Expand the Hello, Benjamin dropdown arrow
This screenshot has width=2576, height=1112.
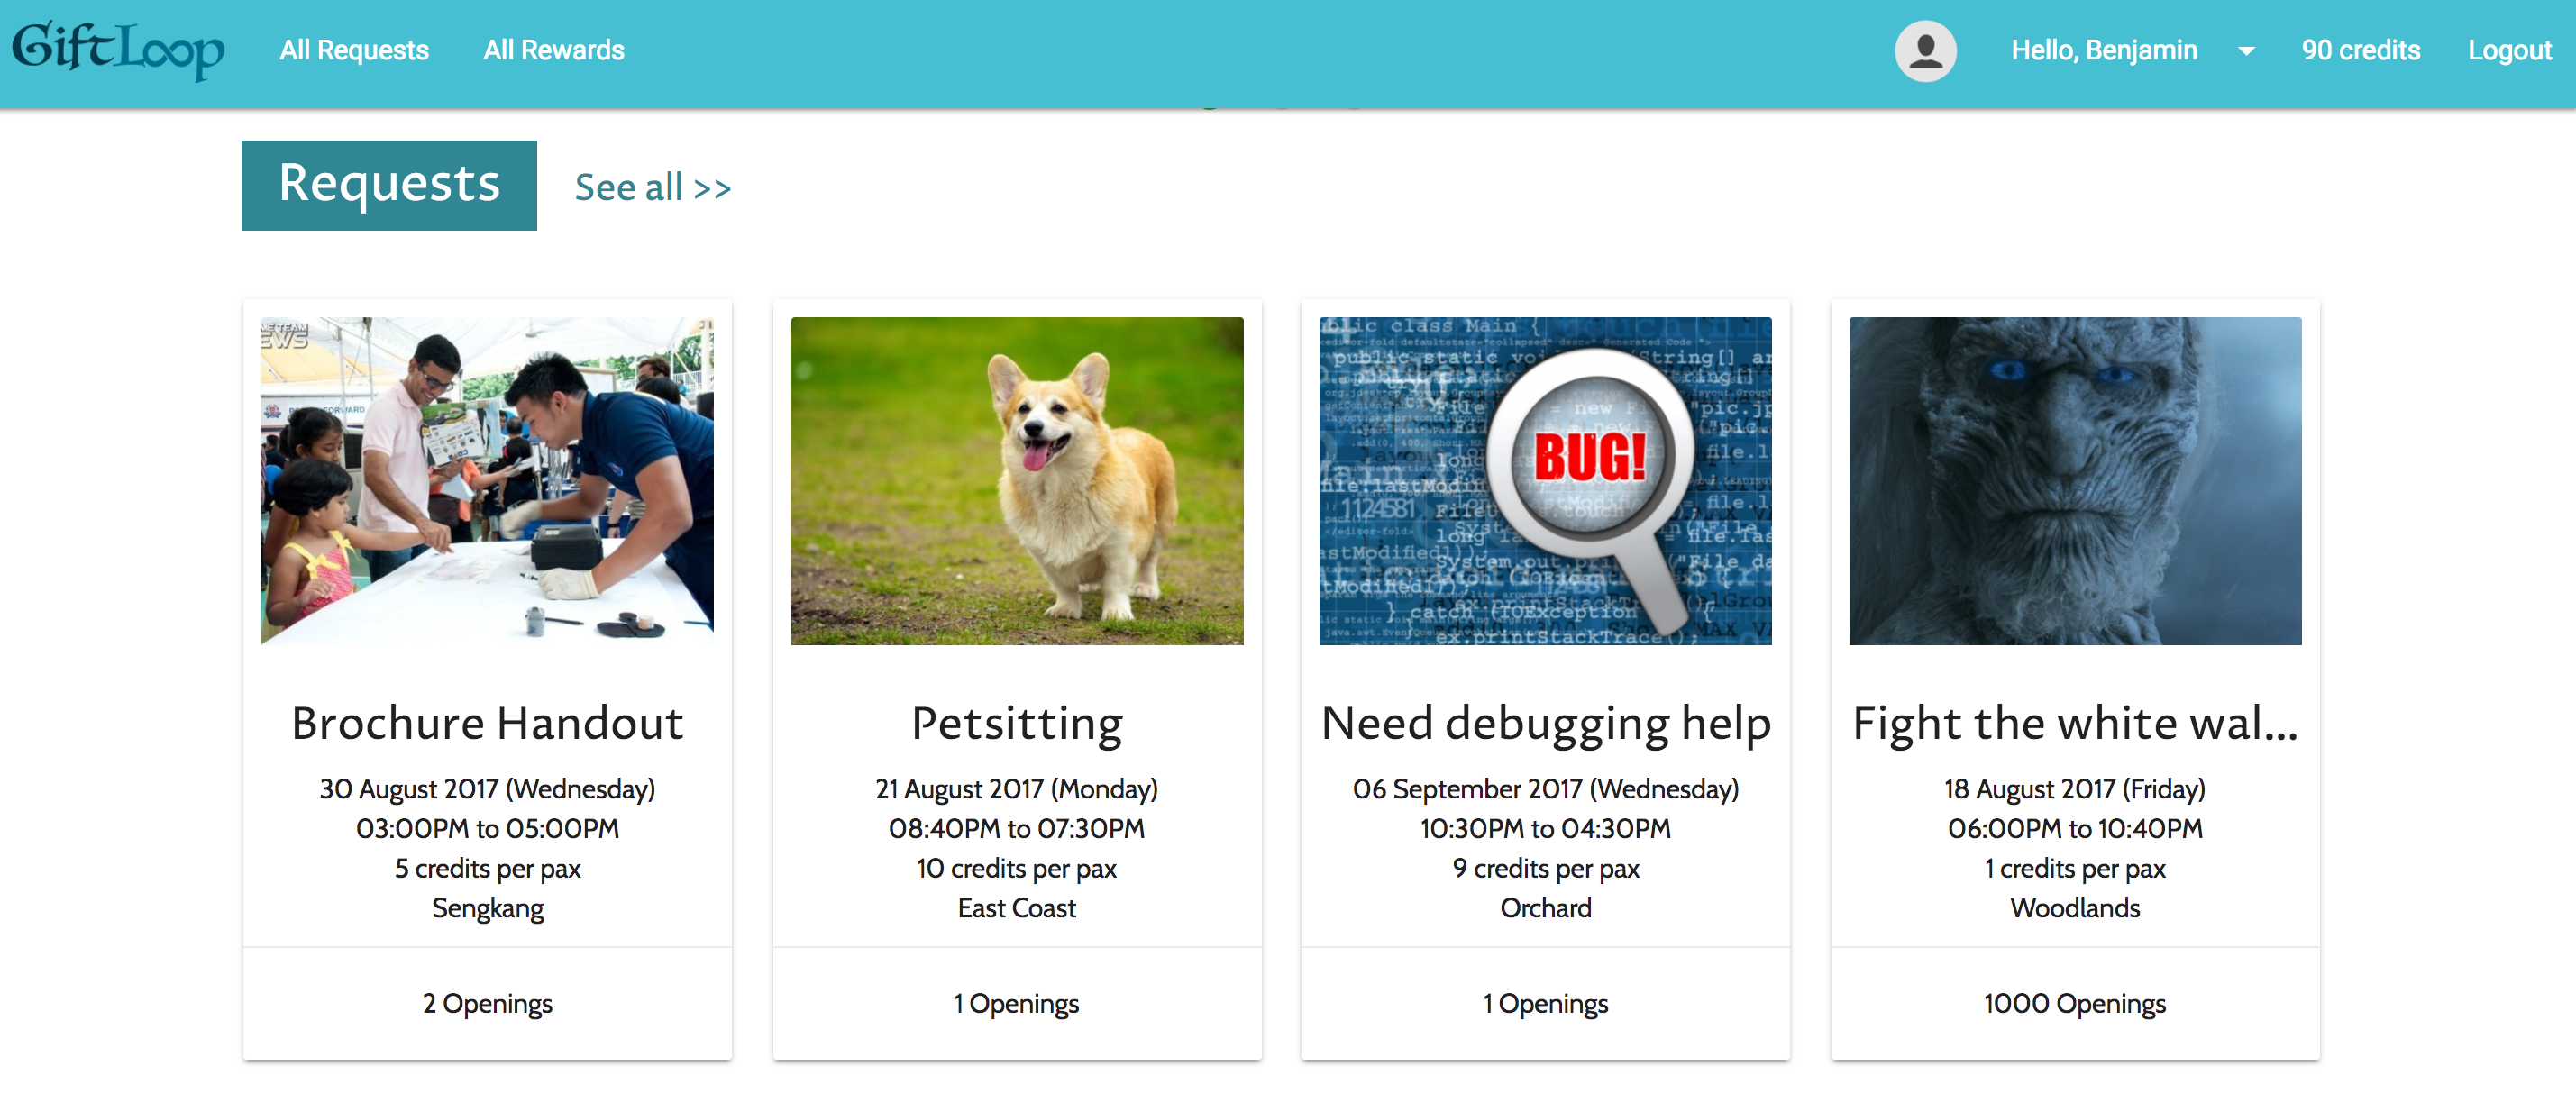click(x=2246, y=51)
